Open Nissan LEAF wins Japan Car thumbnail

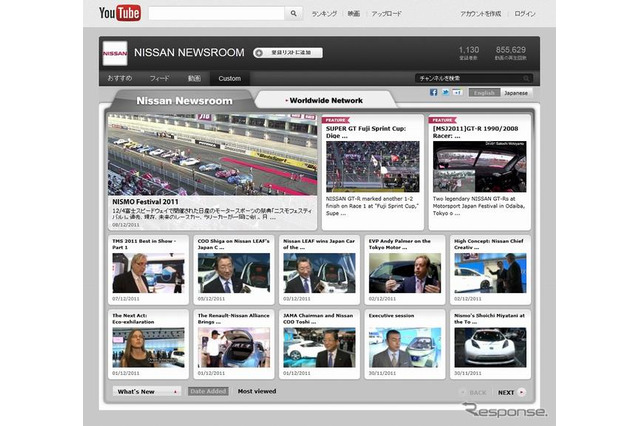[x=320, y=273]
